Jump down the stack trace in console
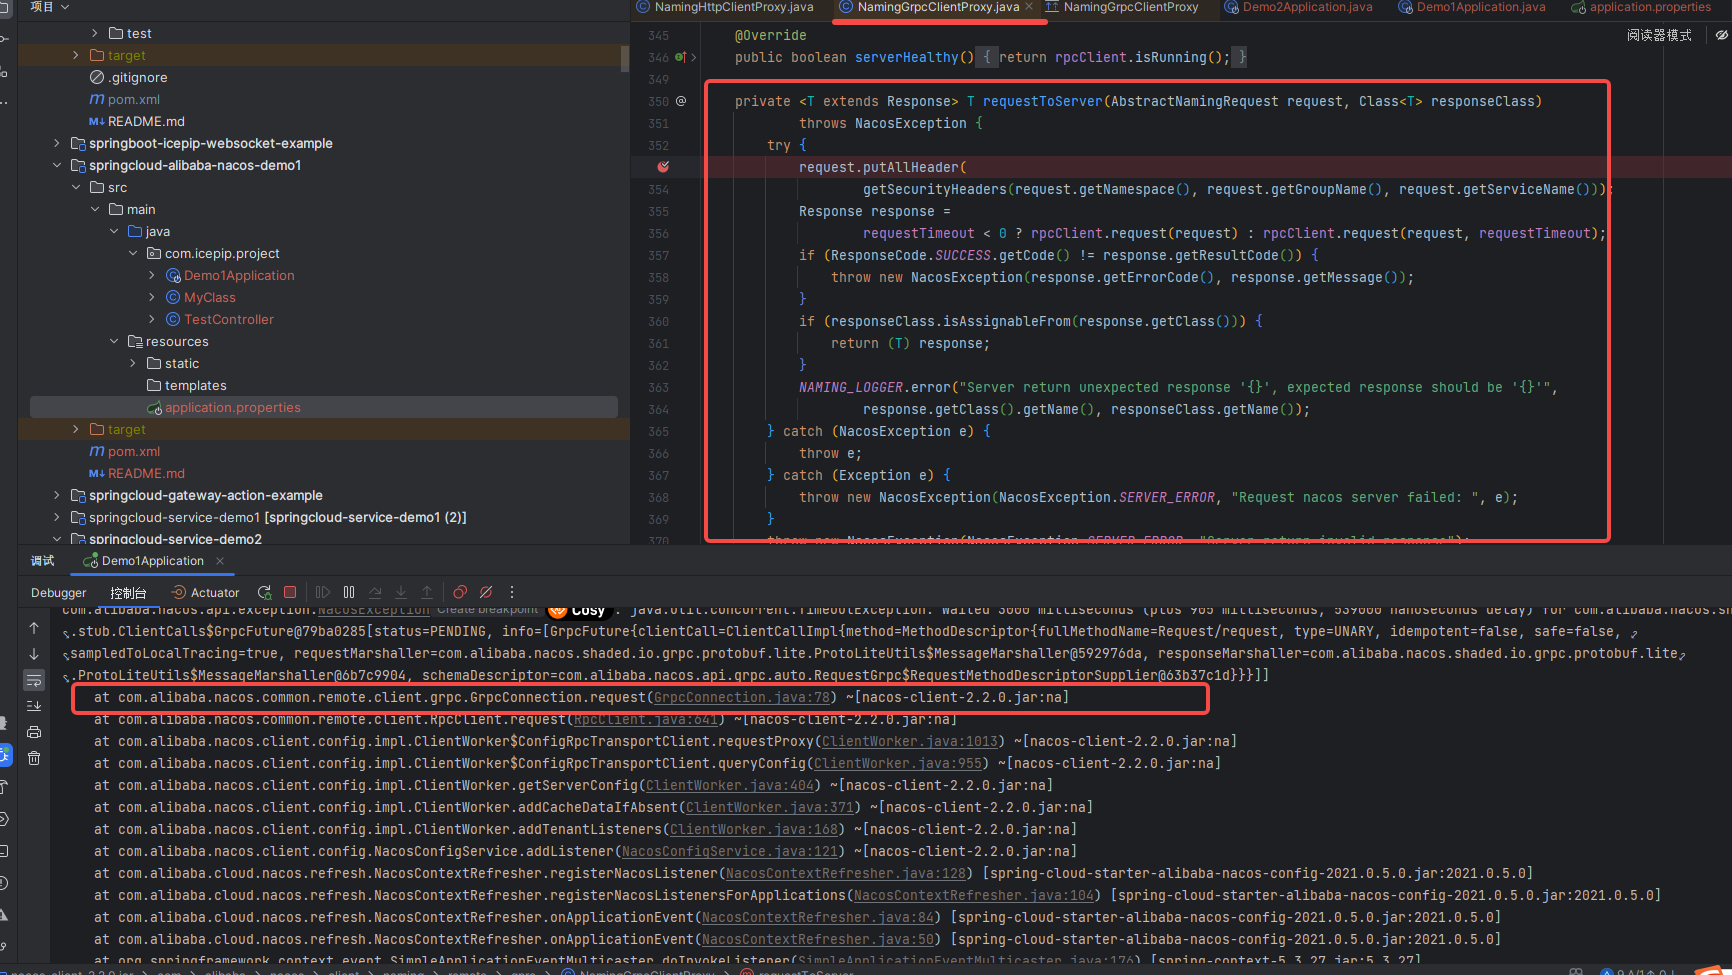The image size is (1732, 975). click(x=34, y=654)
